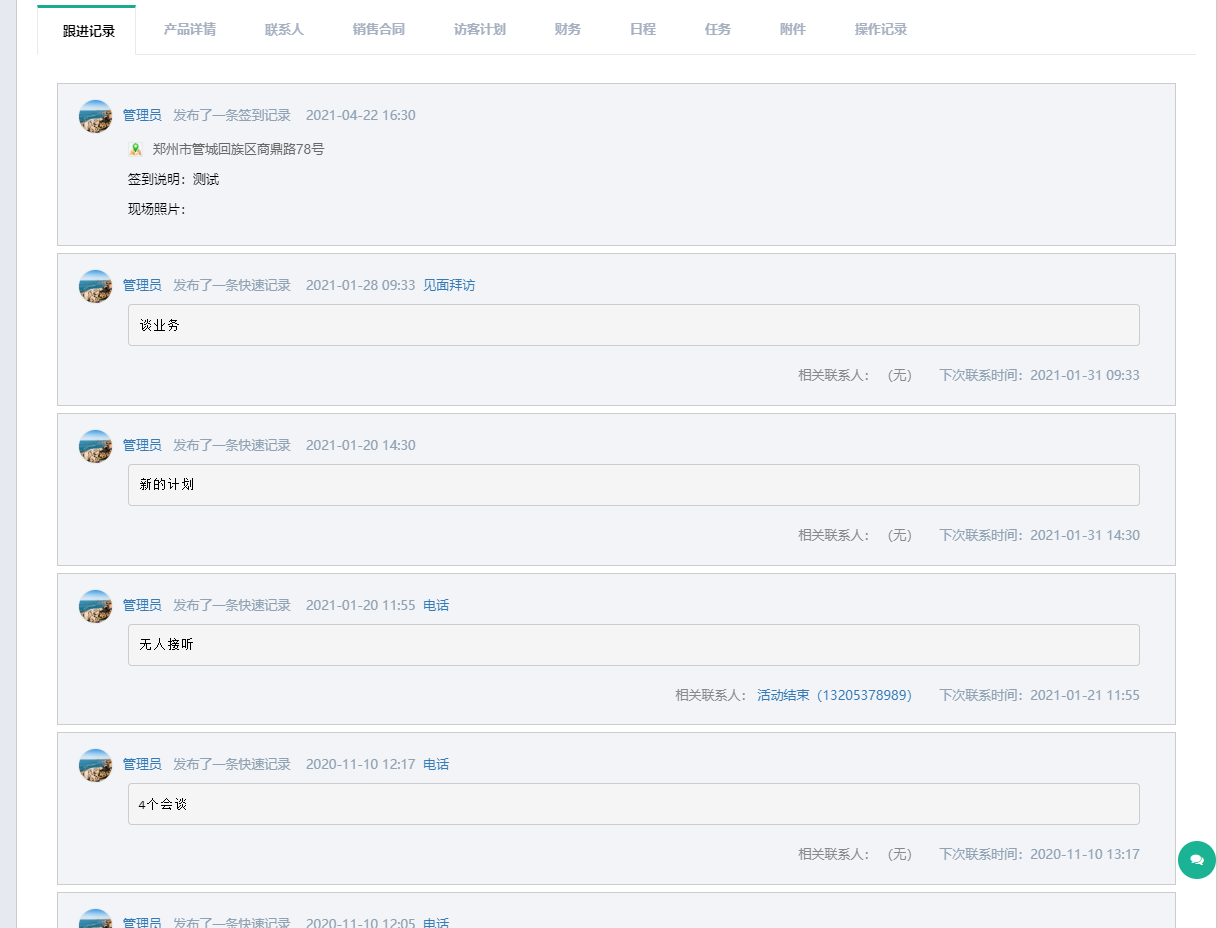This screenshot has width=1217, height=928.
Task: Click the avatar on the 谈业务 record
Action: click(96, 286)
